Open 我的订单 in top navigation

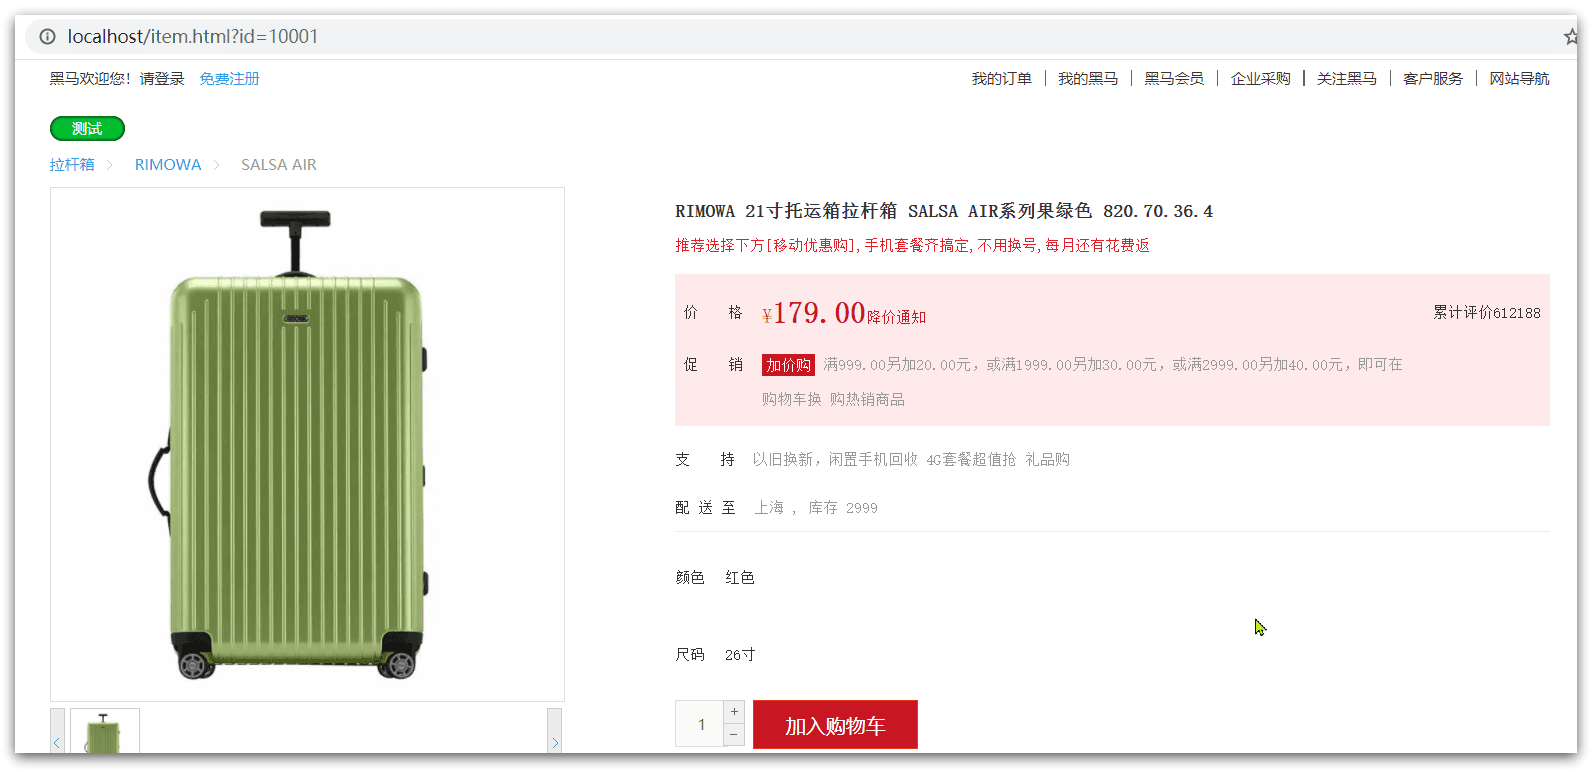pyautogui.click(x=1001, y=79)
